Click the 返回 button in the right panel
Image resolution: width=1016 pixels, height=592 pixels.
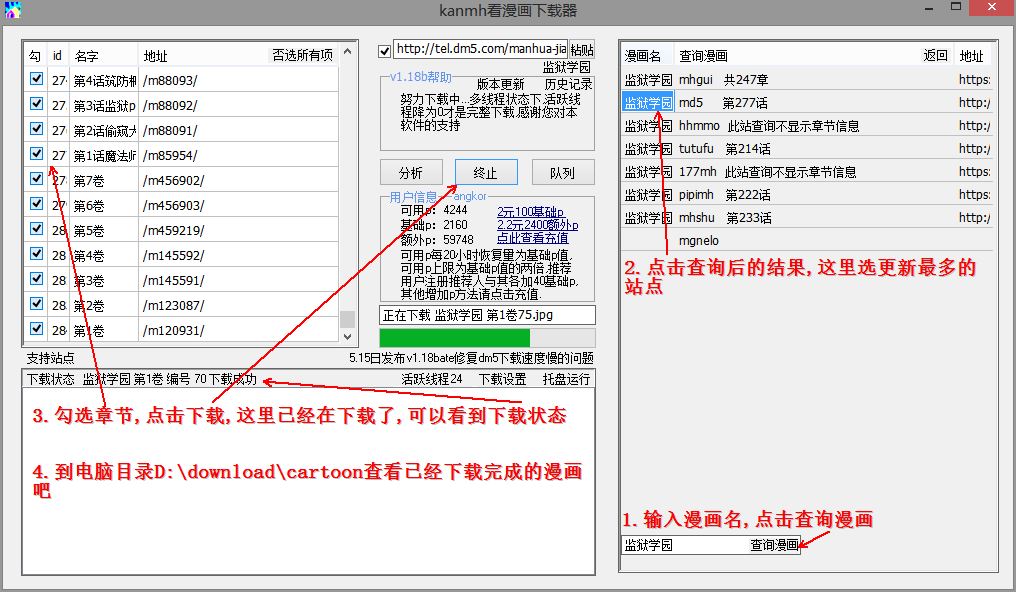point(934,56)
